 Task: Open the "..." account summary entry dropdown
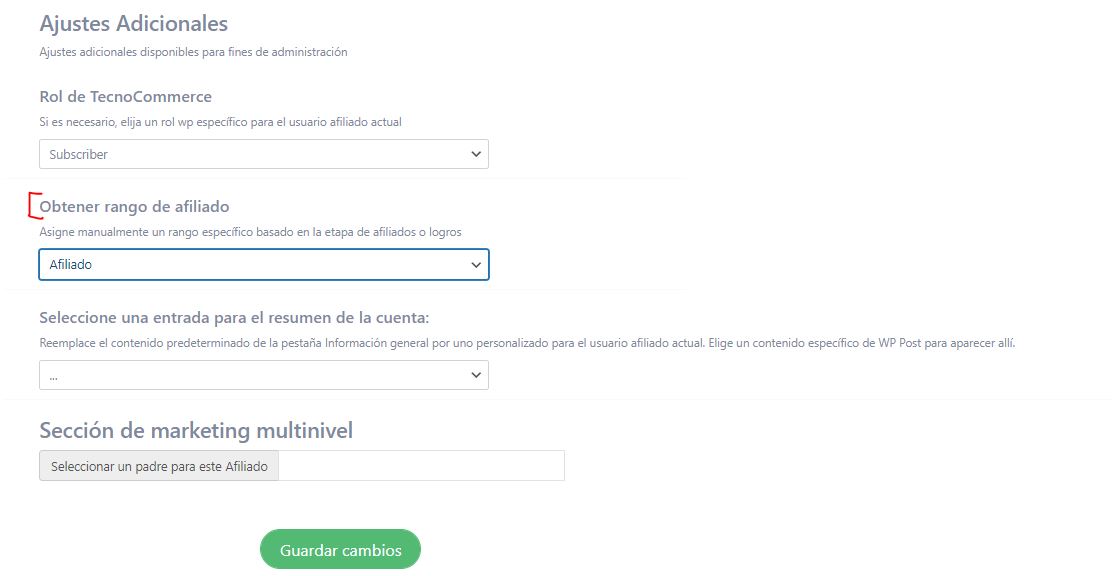pos(263,374)
